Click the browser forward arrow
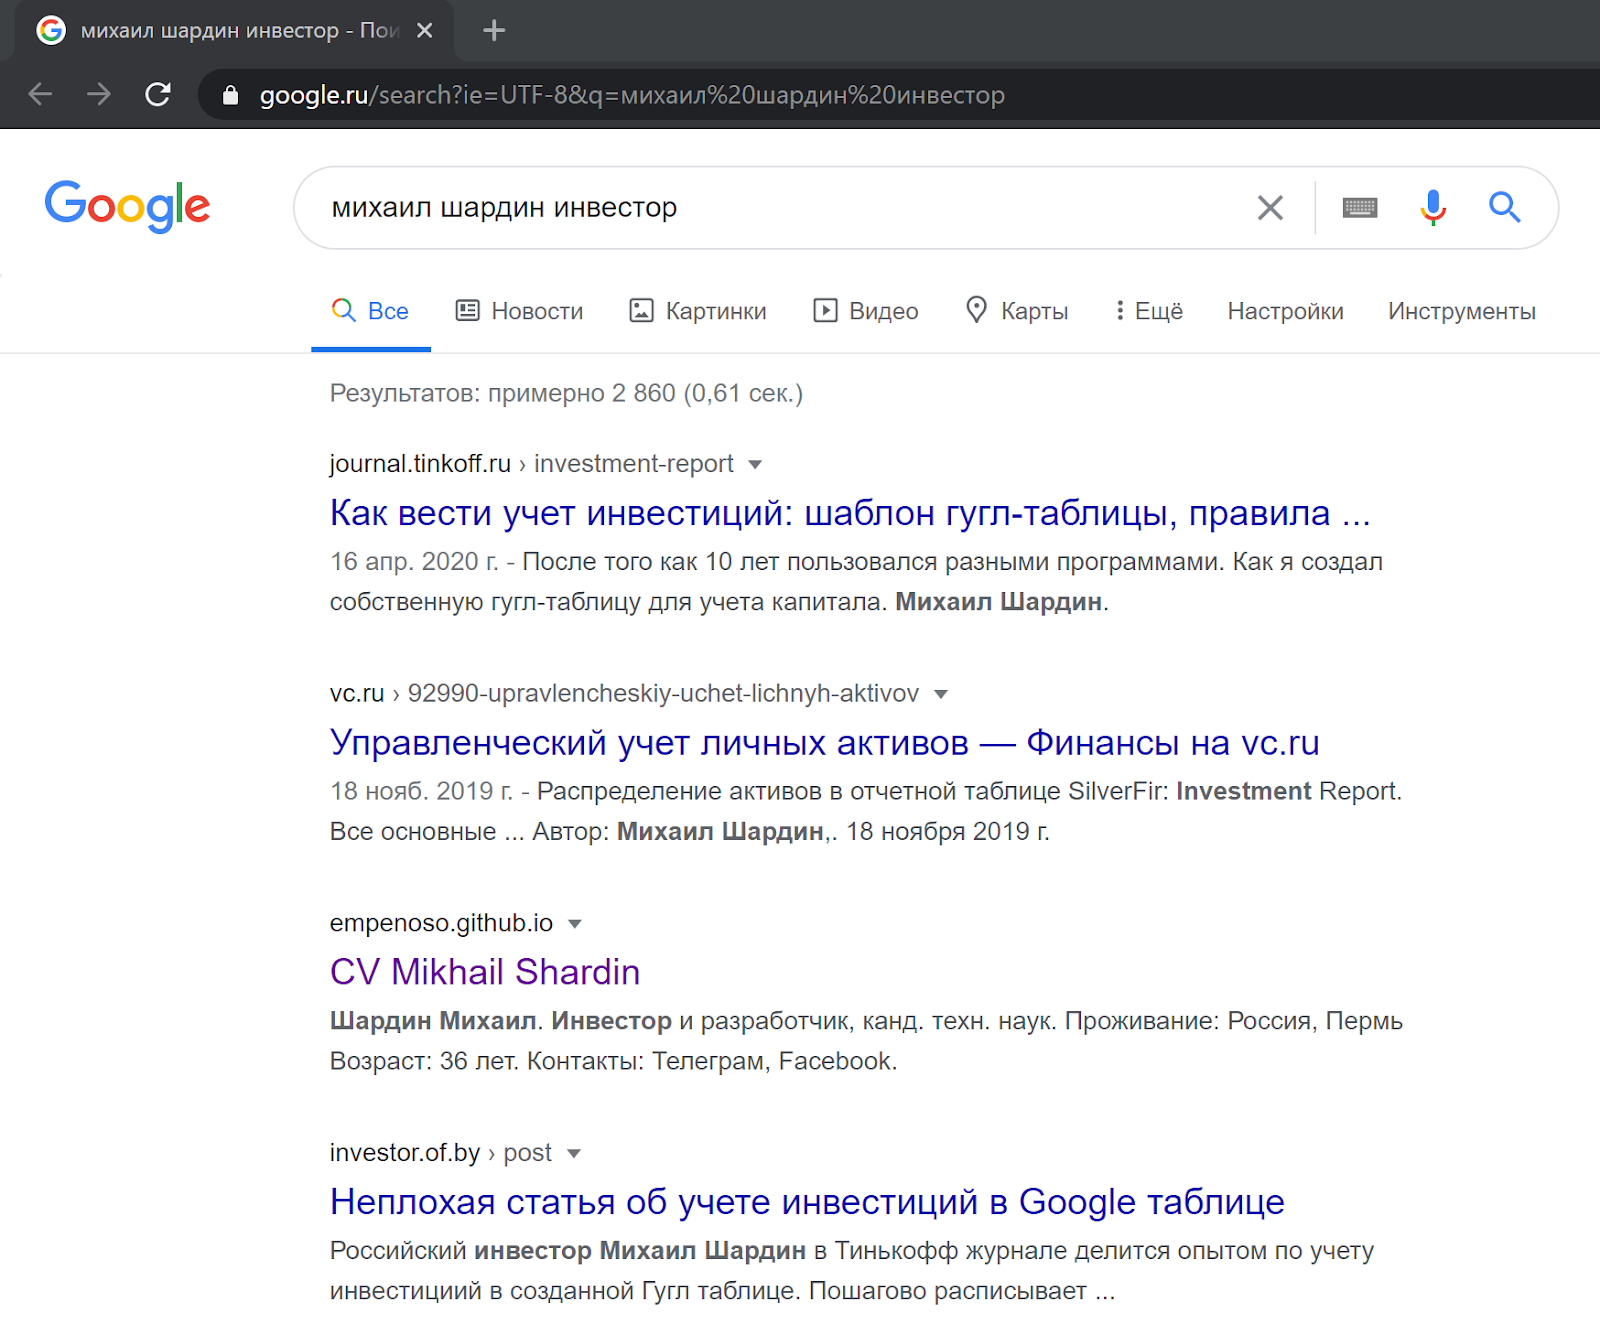 (98, 95)
